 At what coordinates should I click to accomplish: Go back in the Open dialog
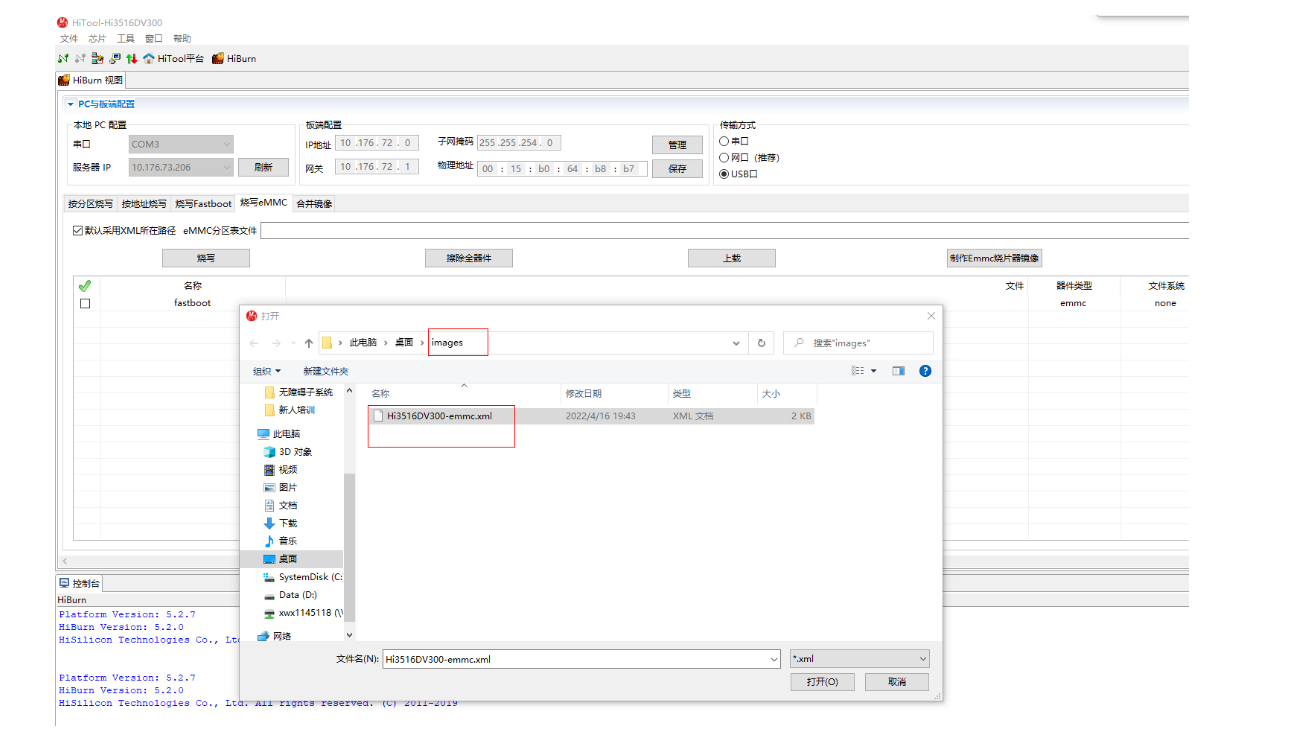coord(255,343)
